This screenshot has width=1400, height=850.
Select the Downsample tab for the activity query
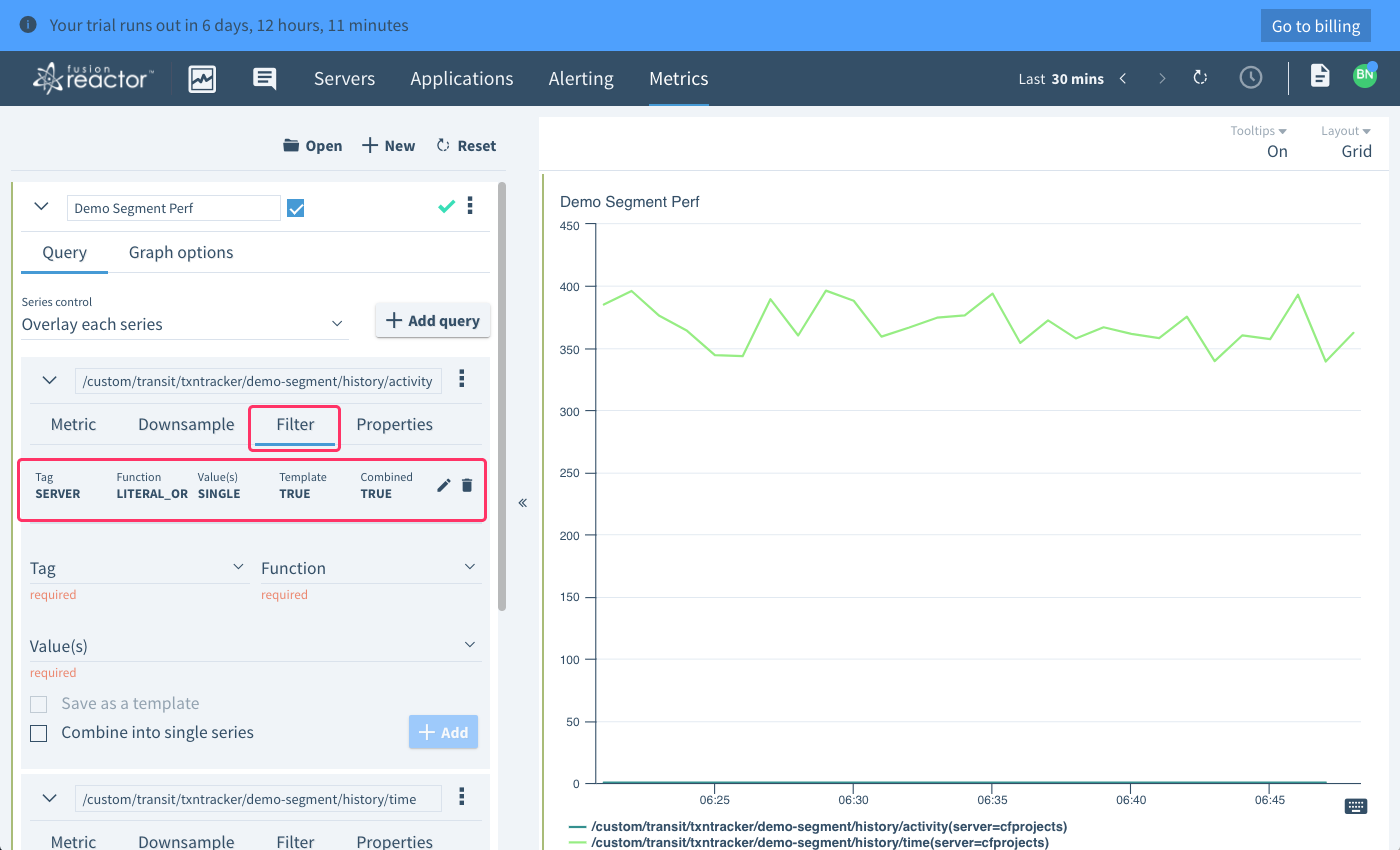pyautogui.click(x=186, y=425)
